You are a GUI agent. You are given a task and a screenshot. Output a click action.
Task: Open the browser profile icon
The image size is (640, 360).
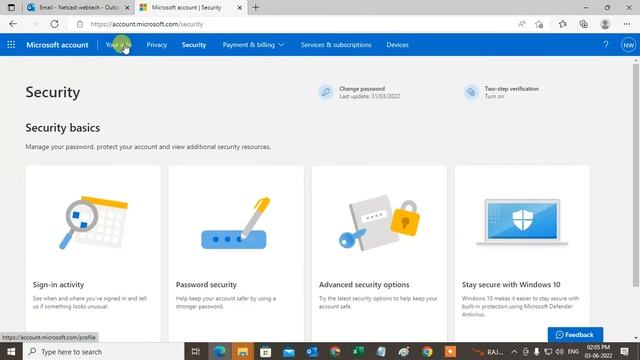point(605,24)
